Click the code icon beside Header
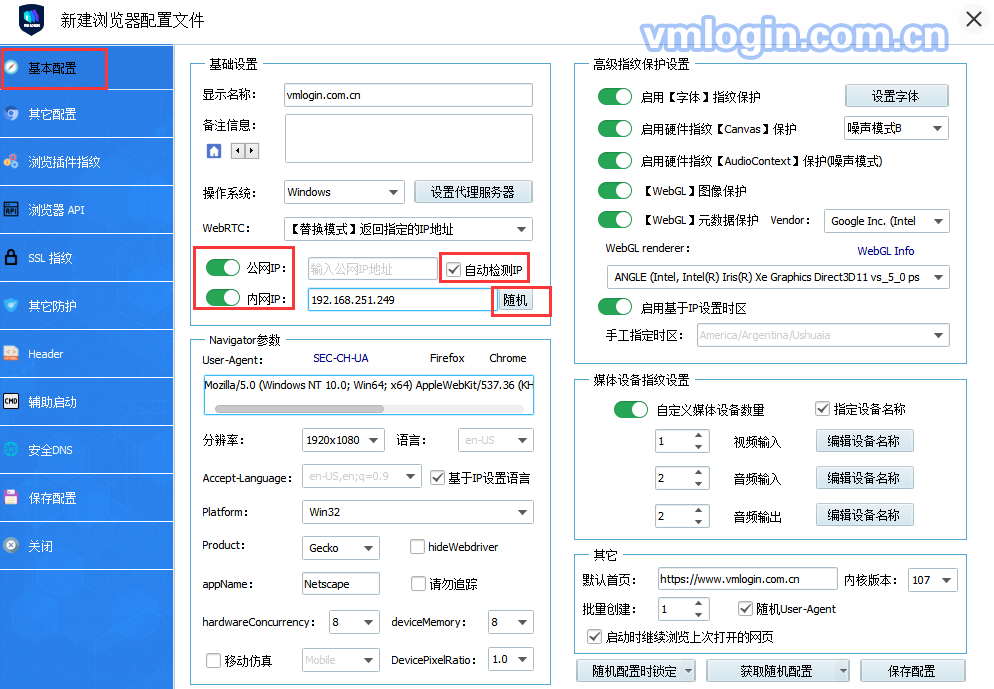The width and height of the screenshot is (994, 689). point(11,354)
